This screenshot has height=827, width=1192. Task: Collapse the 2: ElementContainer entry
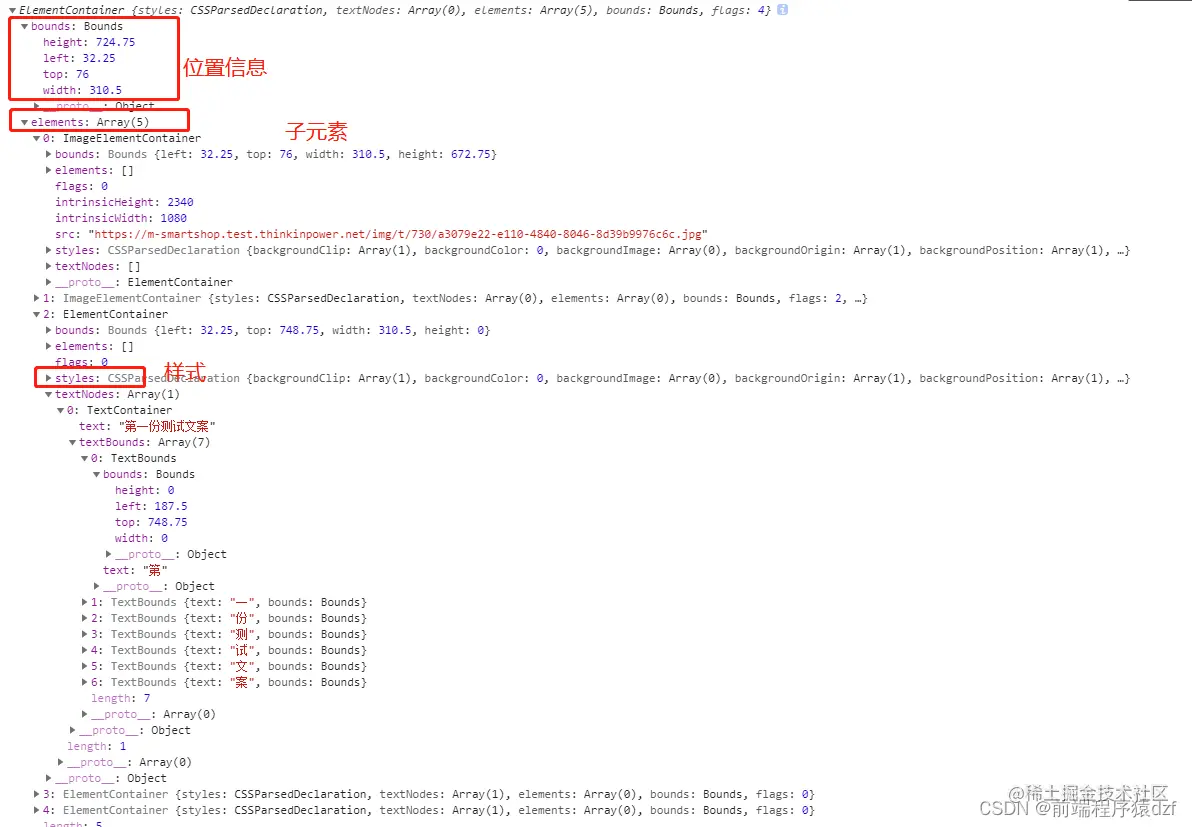point(36,315)
